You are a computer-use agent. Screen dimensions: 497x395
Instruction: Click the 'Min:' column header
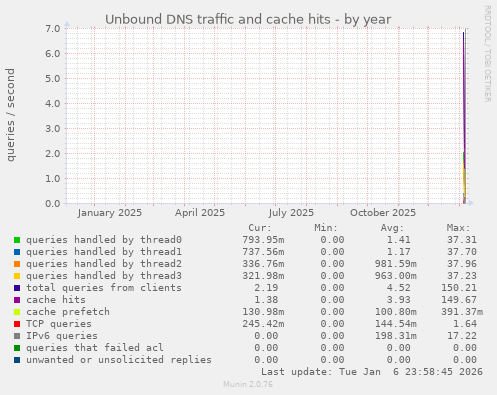pos(326,228)
